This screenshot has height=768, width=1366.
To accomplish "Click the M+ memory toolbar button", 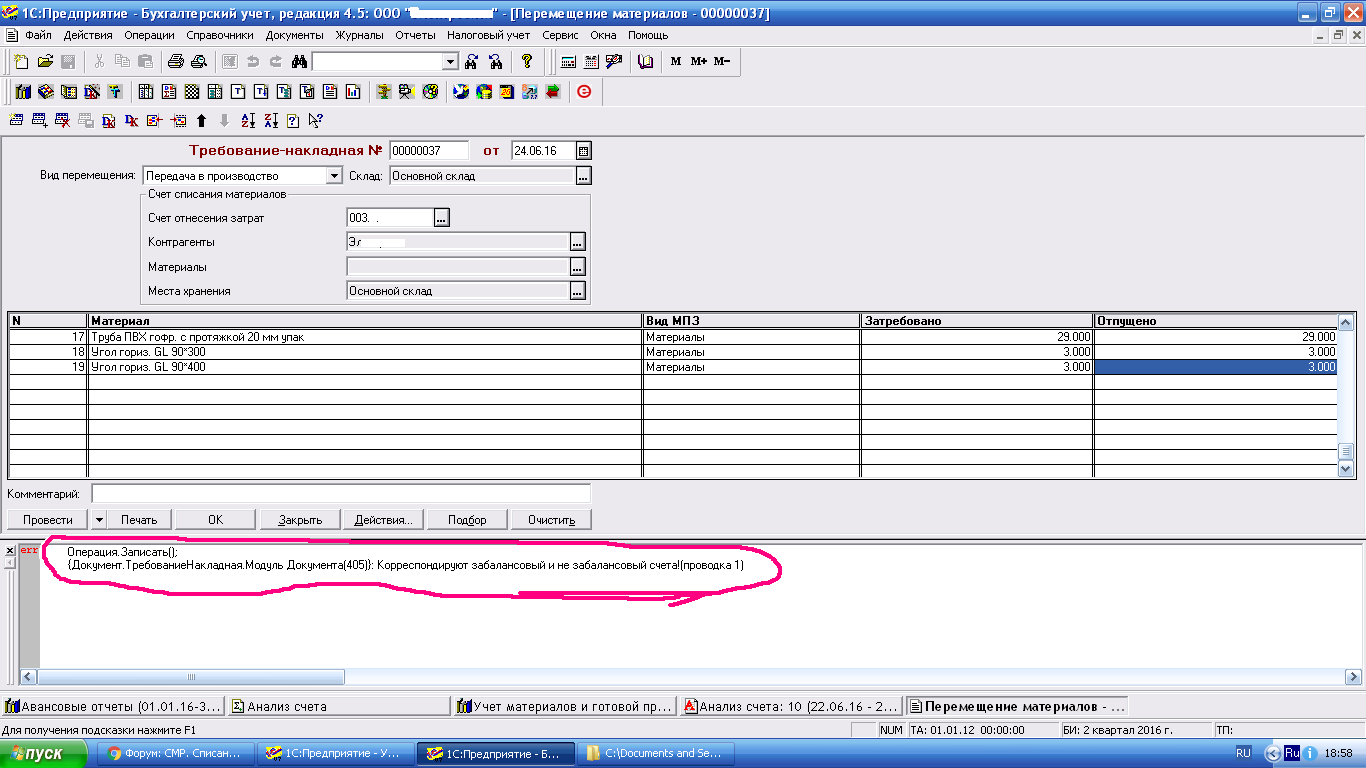I will tap(698, 61).
